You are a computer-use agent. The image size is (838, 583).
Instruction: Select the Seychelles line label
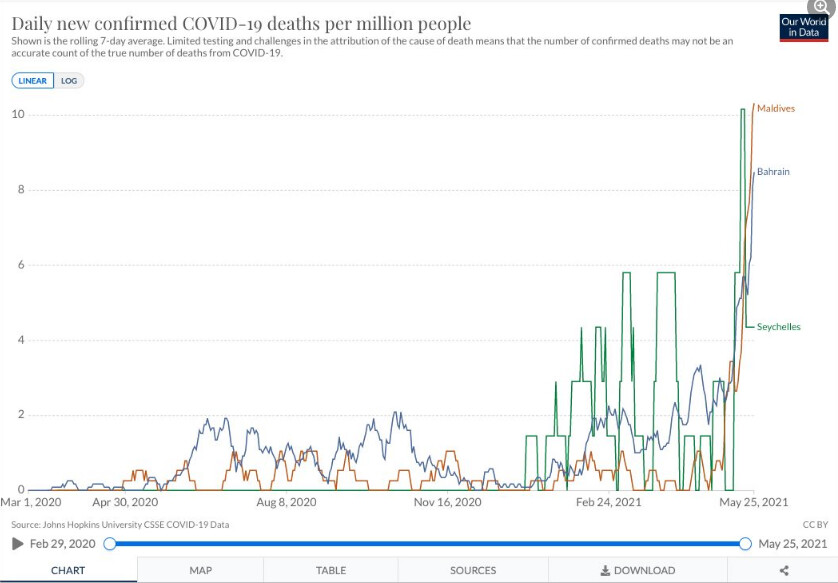778,327
